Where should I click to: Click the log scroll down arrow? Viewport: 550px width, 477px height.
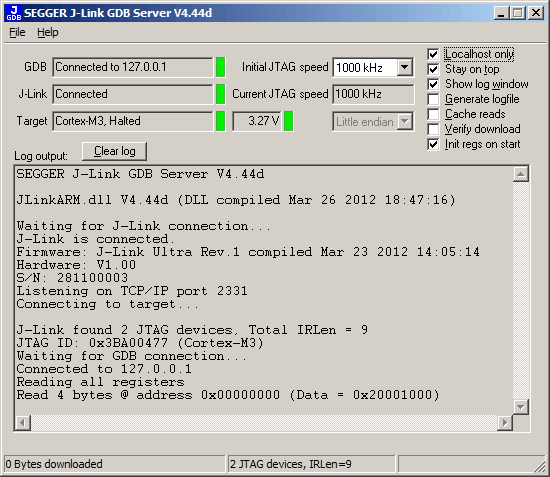click(x=521, y=407)
